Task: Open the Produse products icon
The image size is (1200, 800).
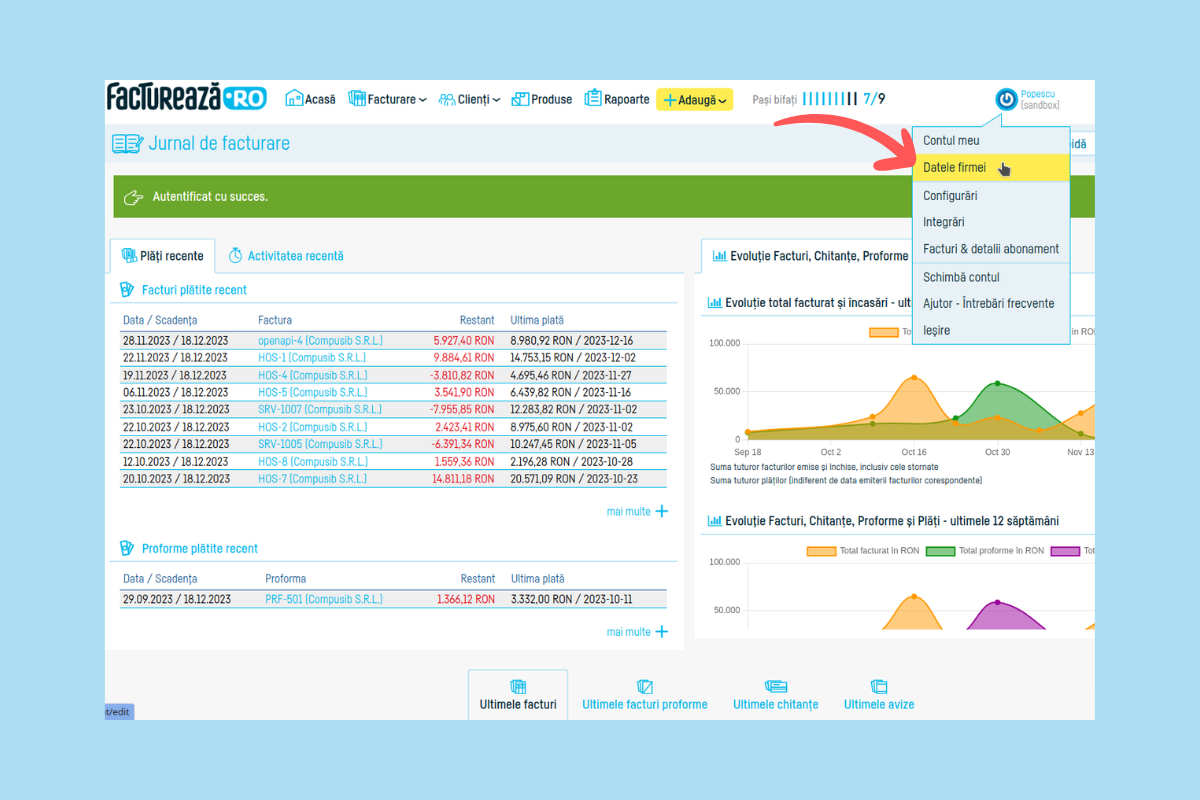Action: [x=520, y=99]
